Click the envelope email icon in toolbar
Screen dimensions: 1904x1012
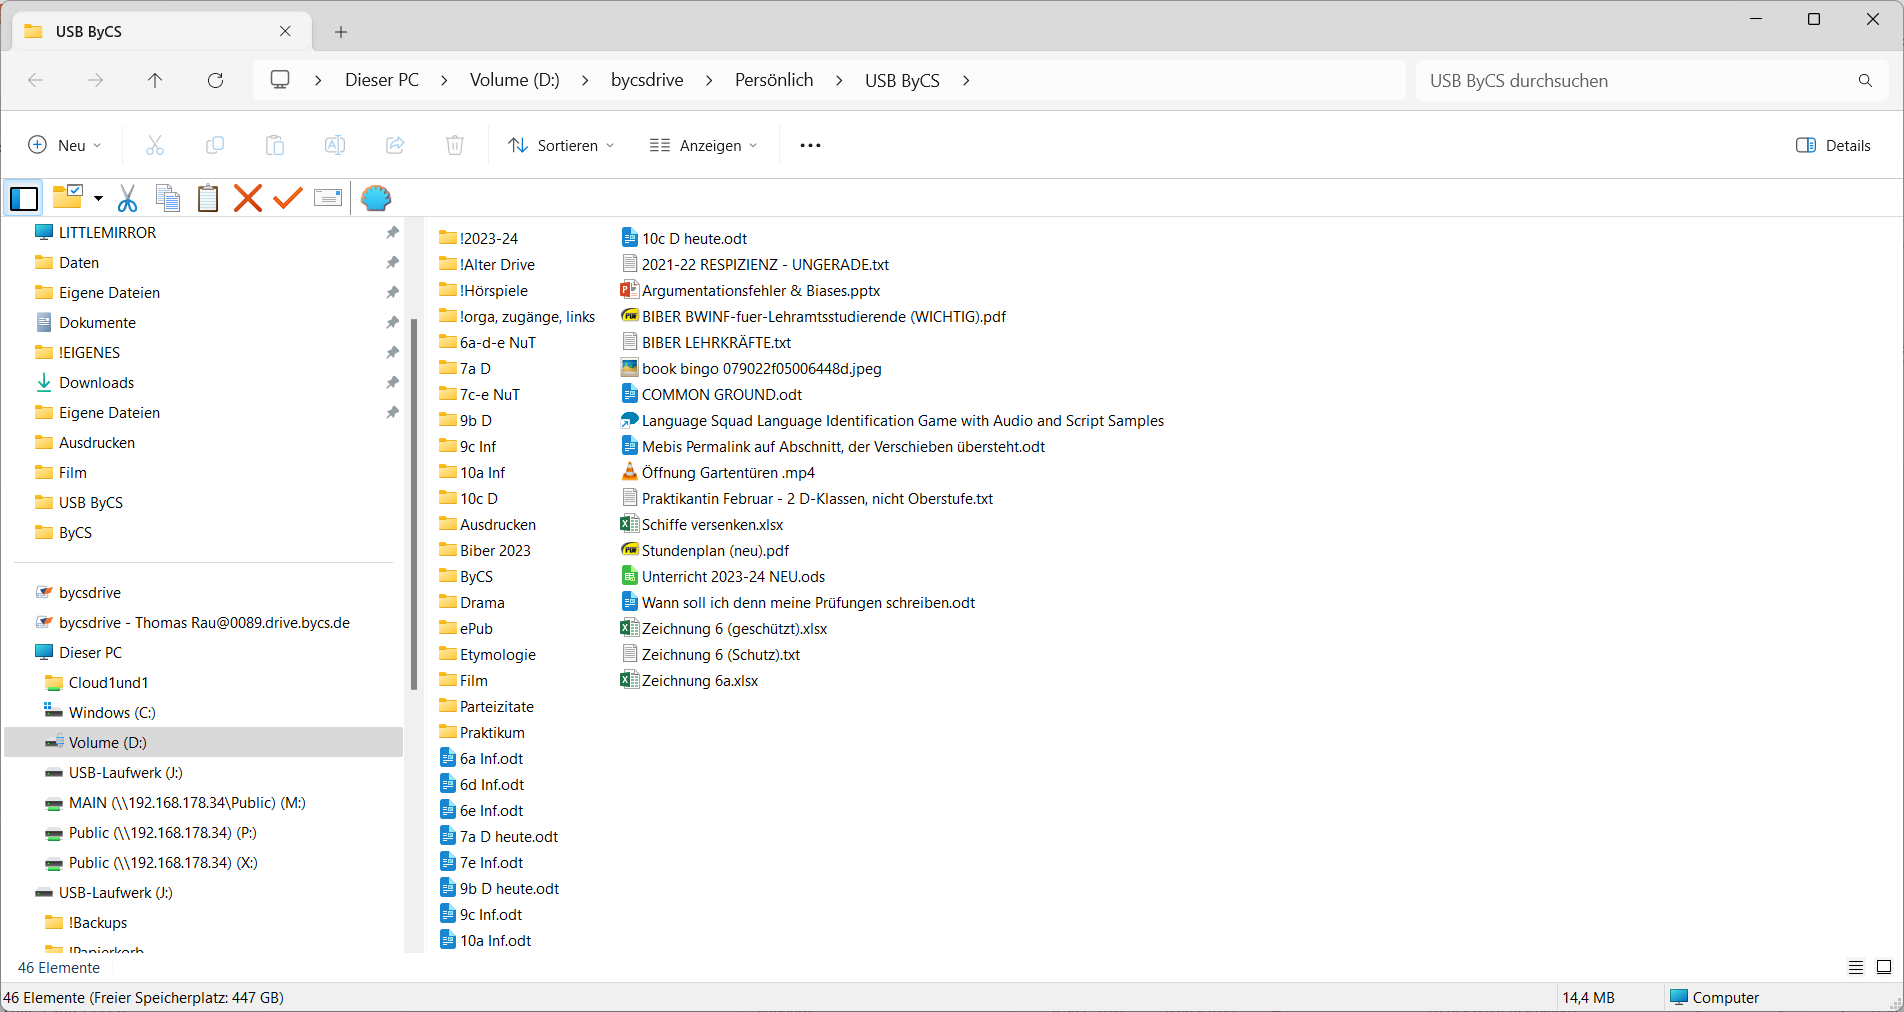(x=328, y=198)
